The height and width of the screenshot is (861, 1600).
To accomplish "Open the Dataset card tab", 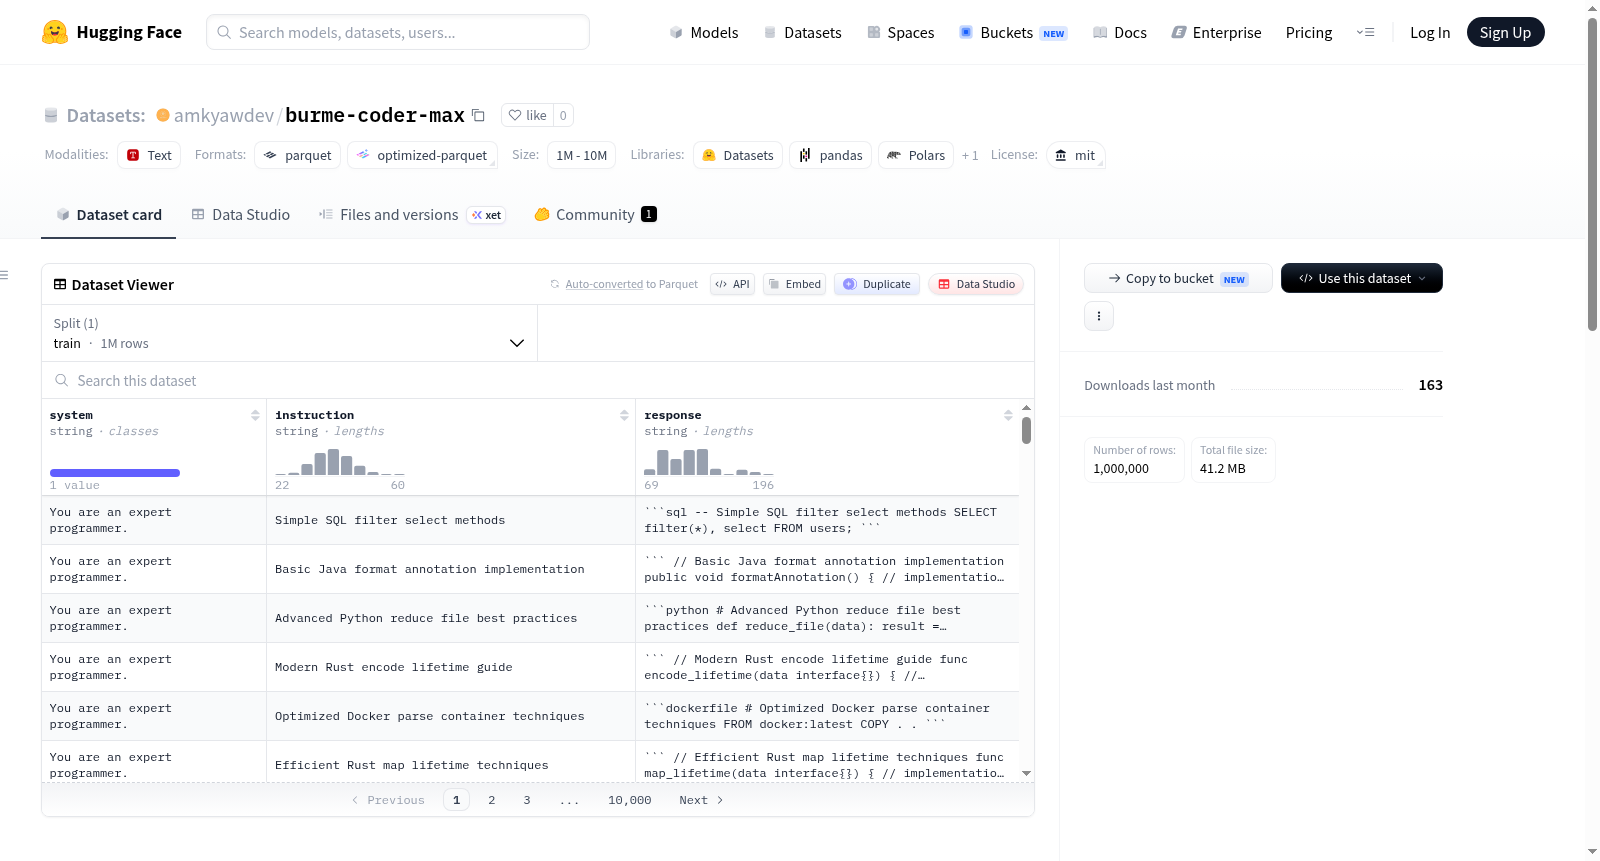I will point(109,215).
